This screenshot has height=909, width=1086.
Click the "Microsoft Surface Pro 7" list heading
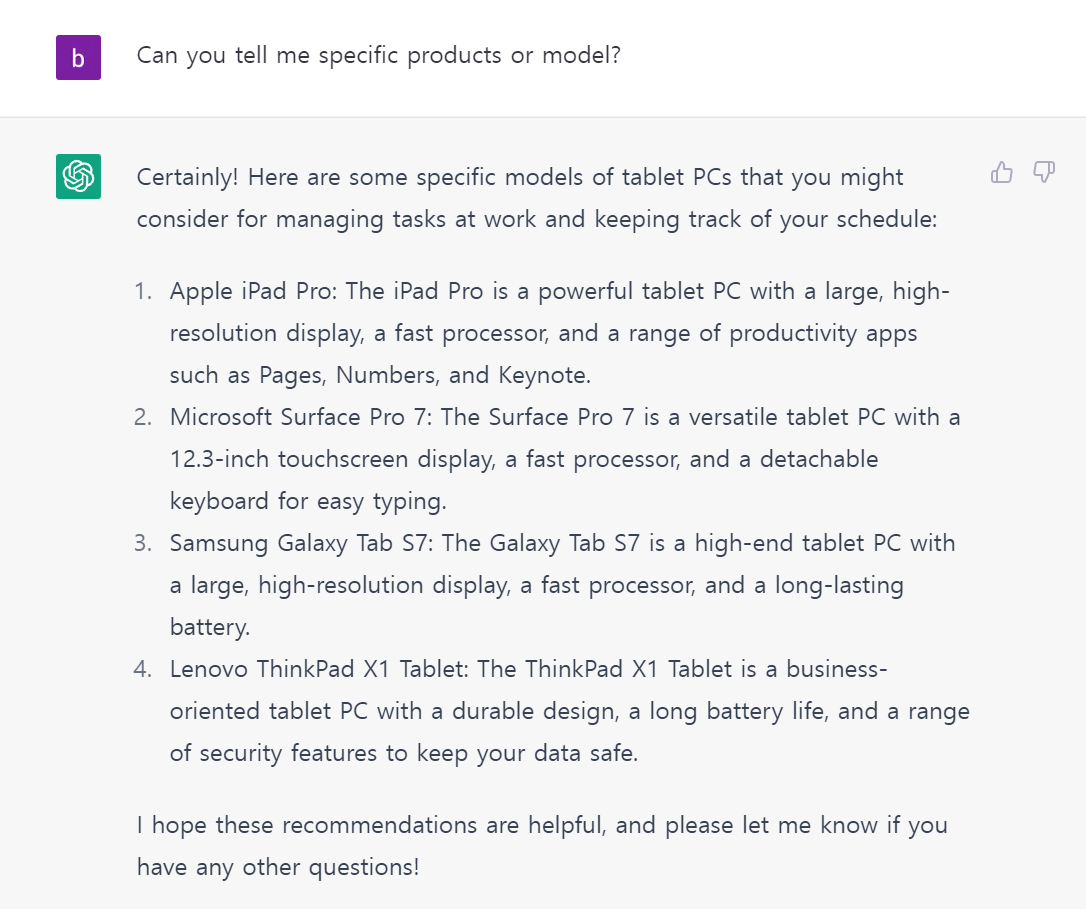click(x=298, y=417)
